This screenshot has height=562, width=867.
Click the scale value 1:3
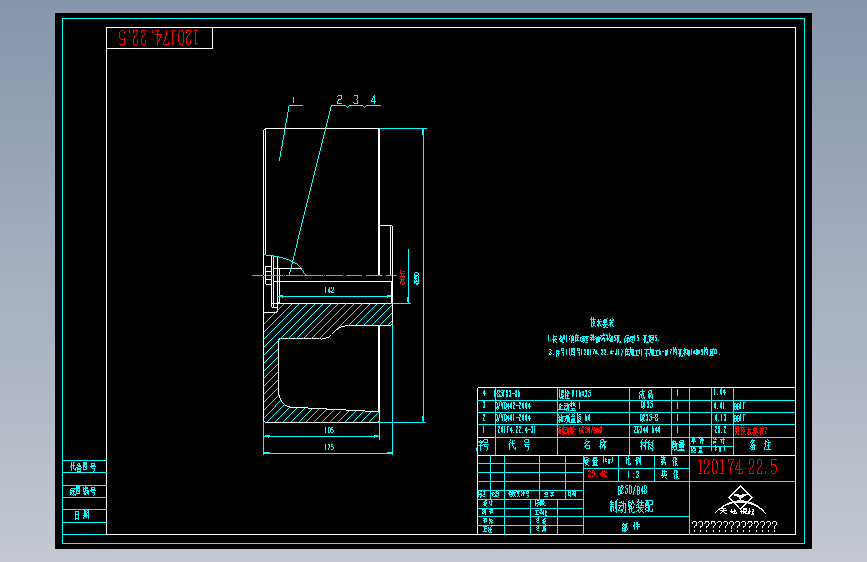click(634, 475)
